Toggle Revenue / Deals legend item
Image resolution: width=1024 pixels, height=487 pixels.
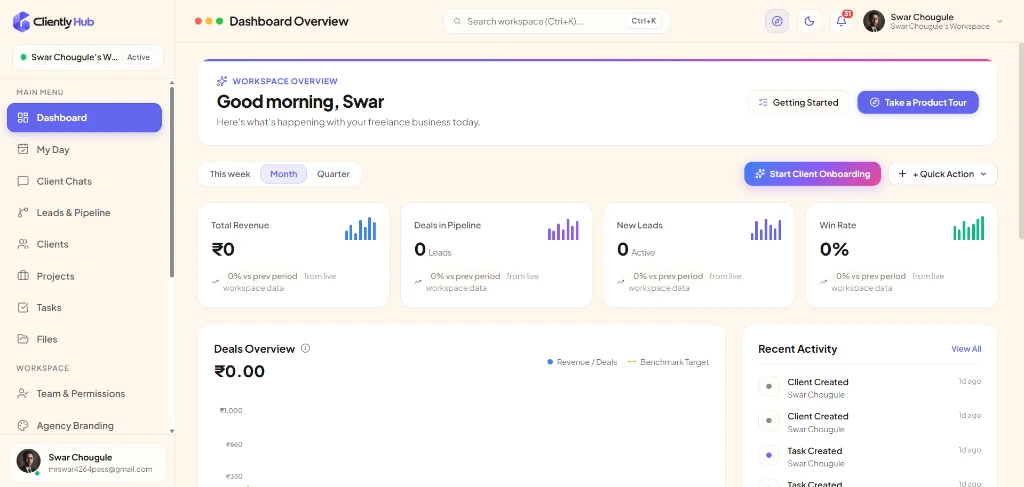[x=582, y=362]
